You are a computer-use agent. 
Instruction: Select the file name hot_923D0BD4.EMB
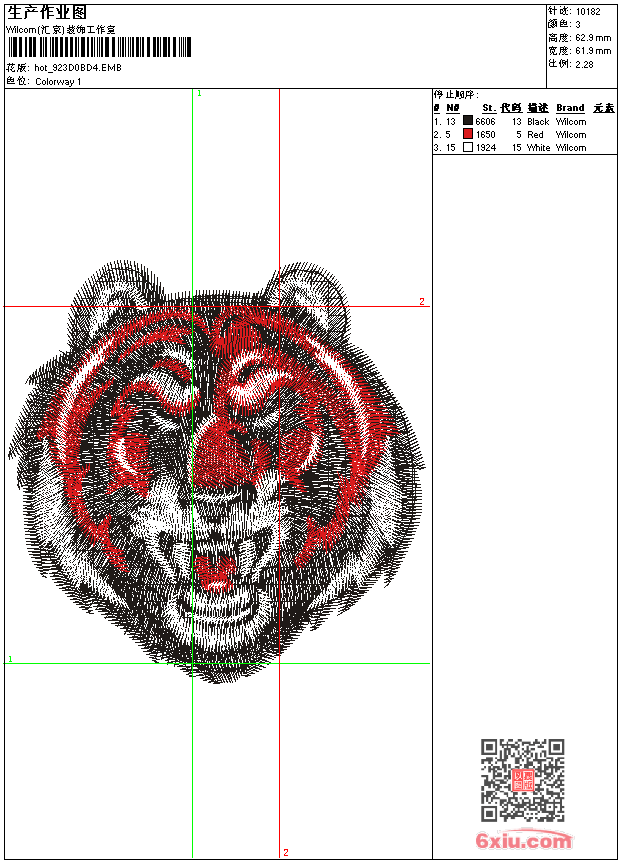point(78,67)
